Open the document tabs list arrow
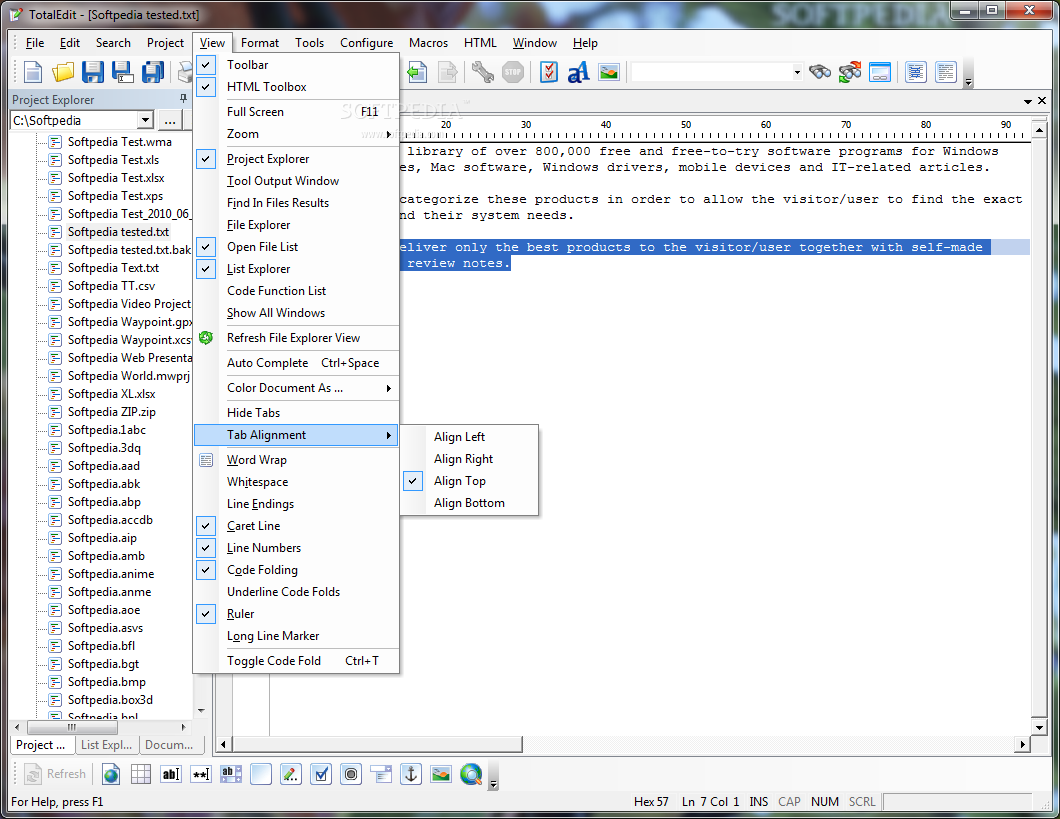 coord(1028,101)
